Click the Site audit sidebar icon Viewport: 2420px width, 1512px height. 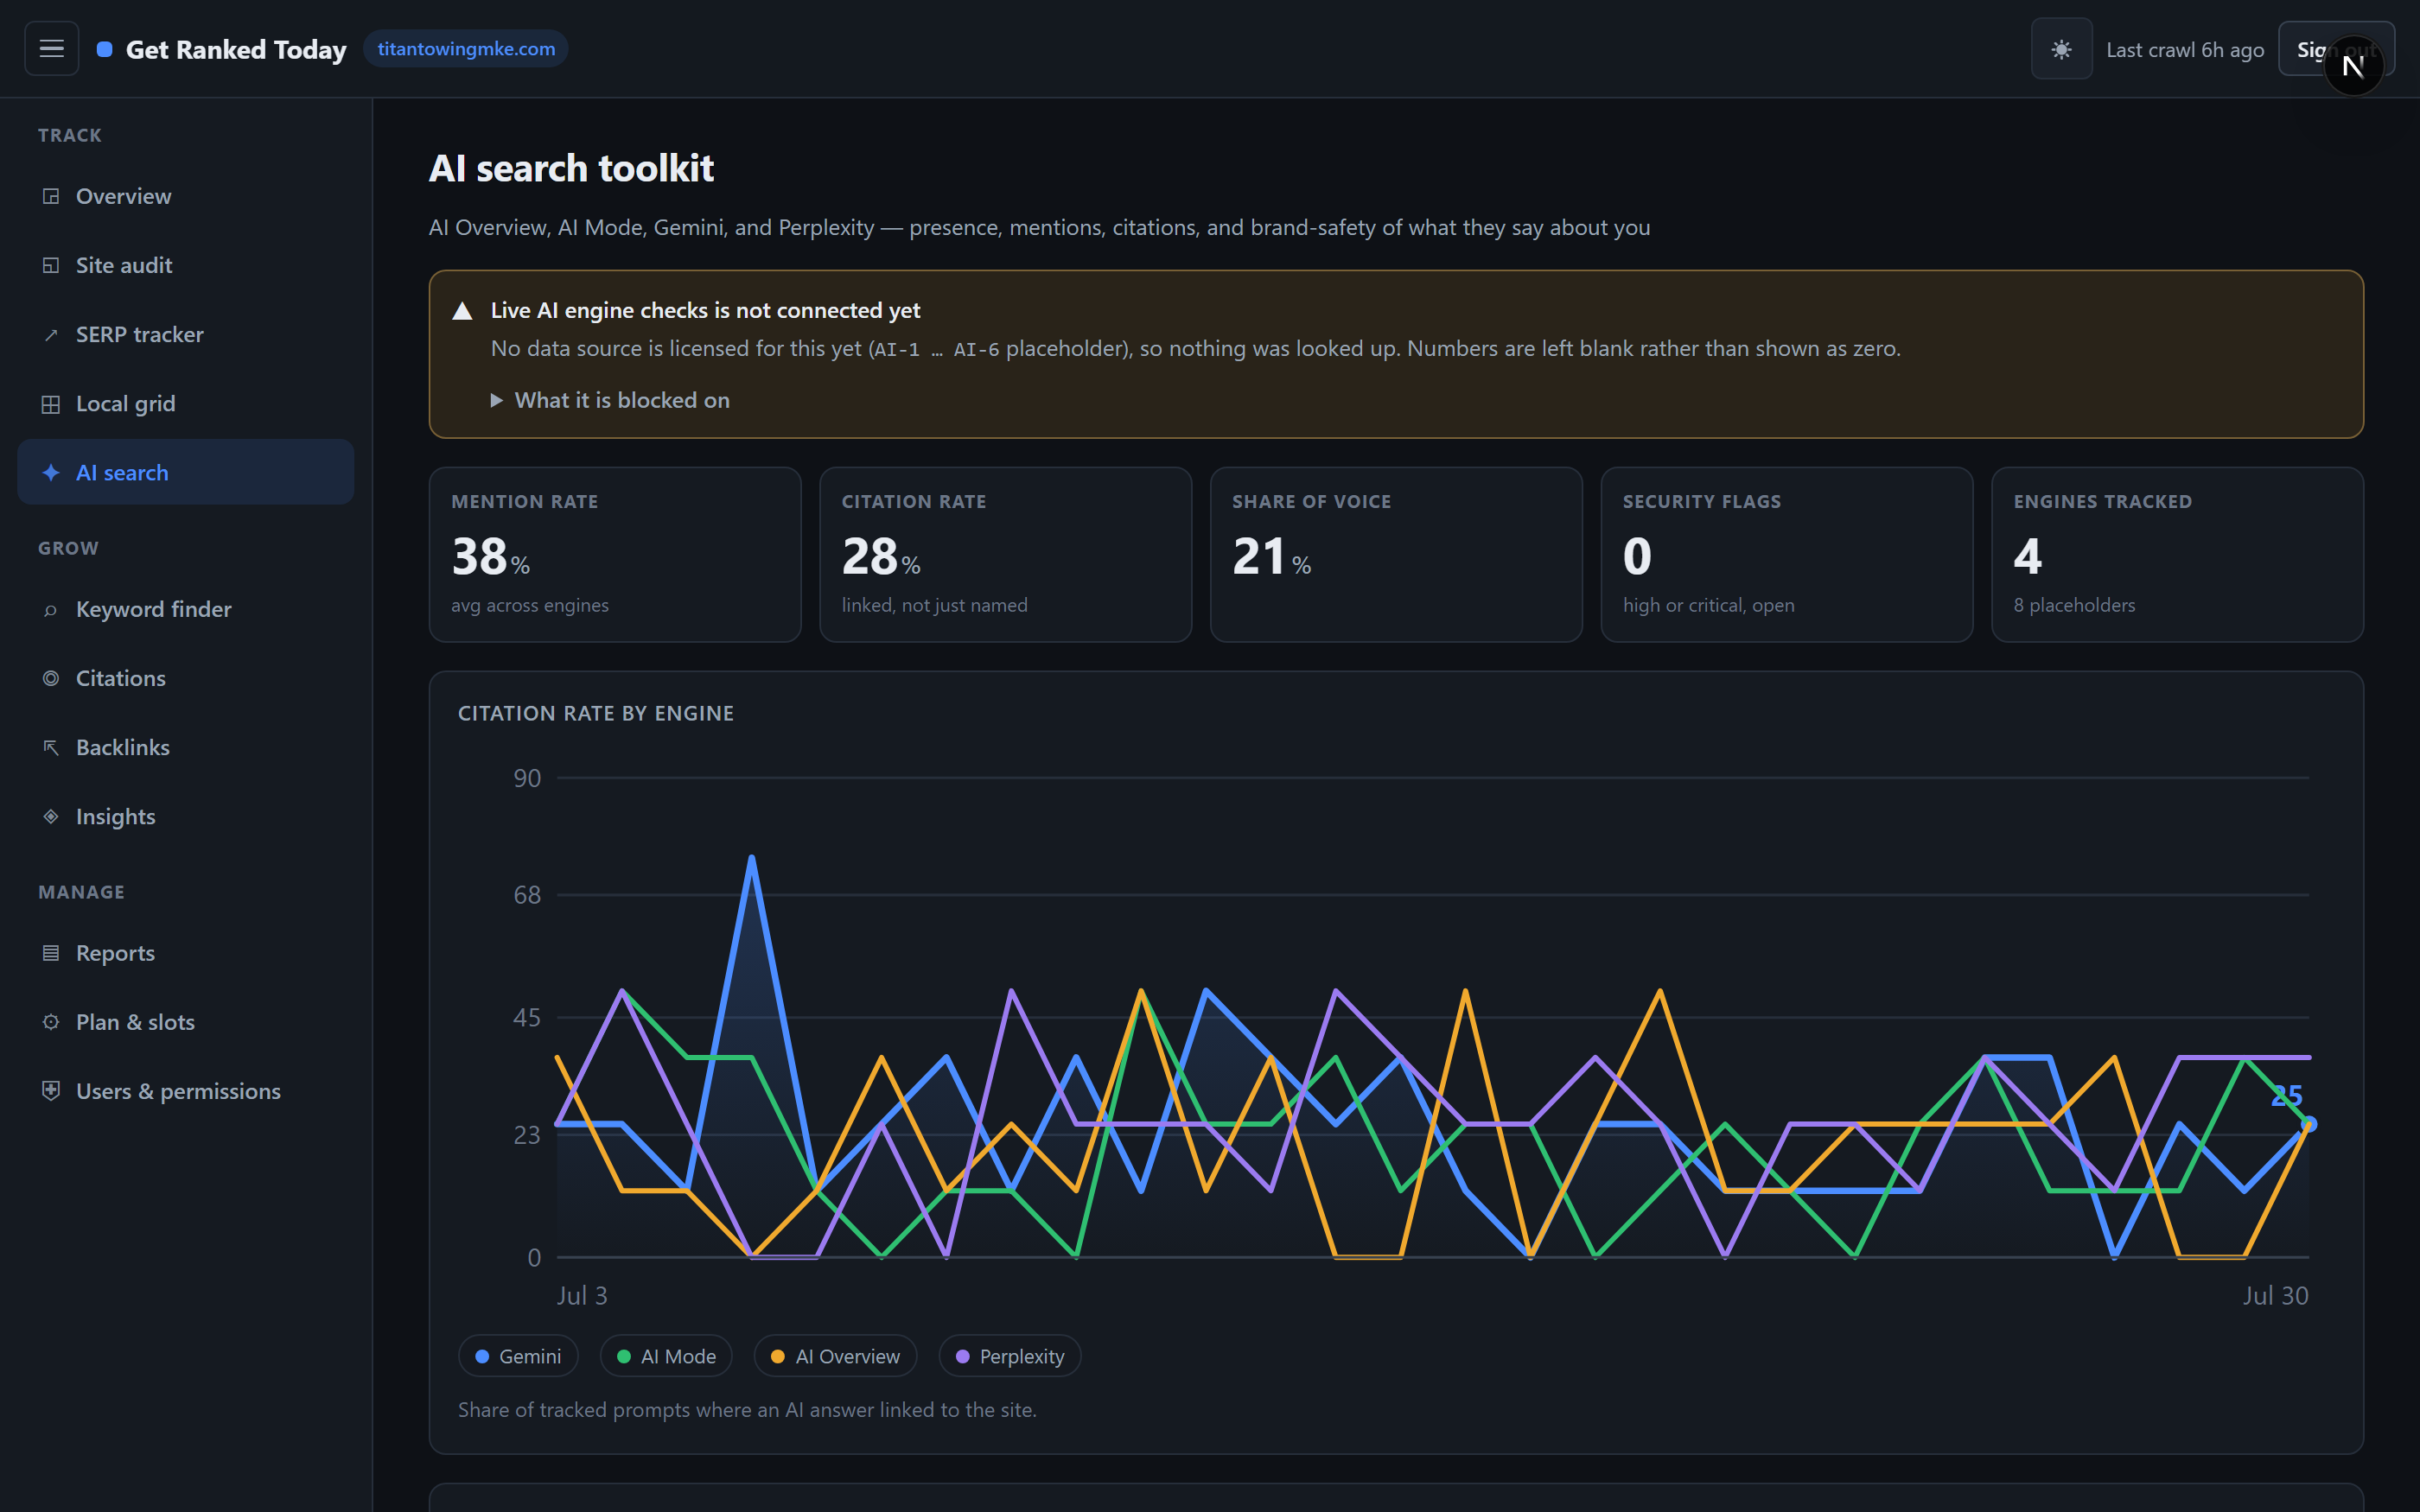(51, 265)
